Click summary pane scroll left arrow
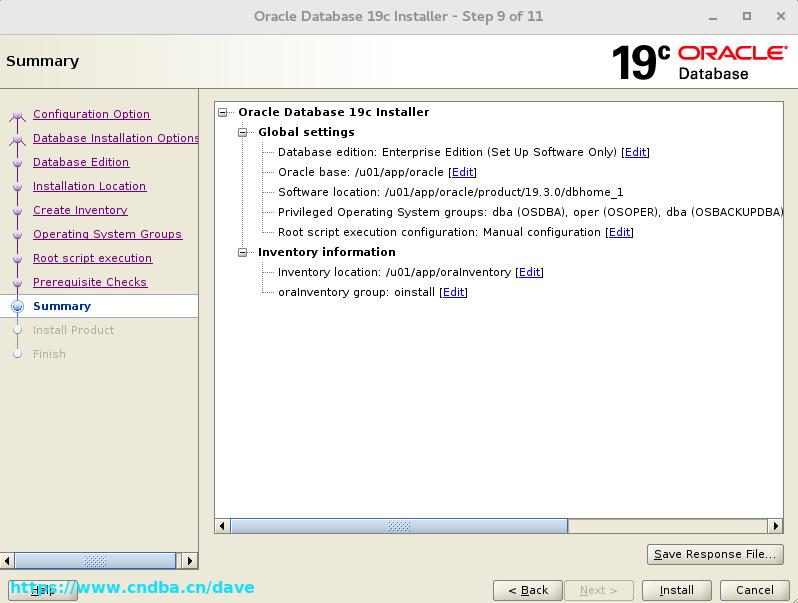Viewport: 798px width, 603px height. click(x=222, y=526)
